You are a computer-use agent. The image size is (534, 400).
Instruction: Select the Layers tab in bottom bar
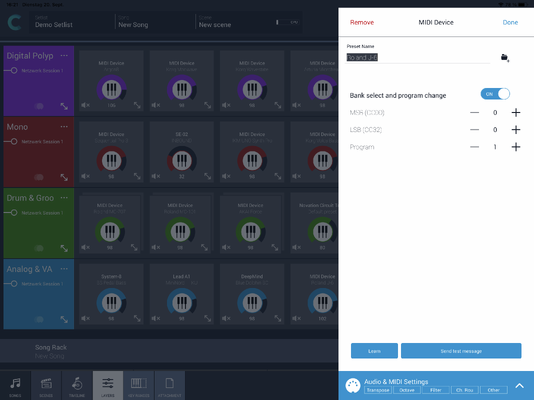pos(108,385)
